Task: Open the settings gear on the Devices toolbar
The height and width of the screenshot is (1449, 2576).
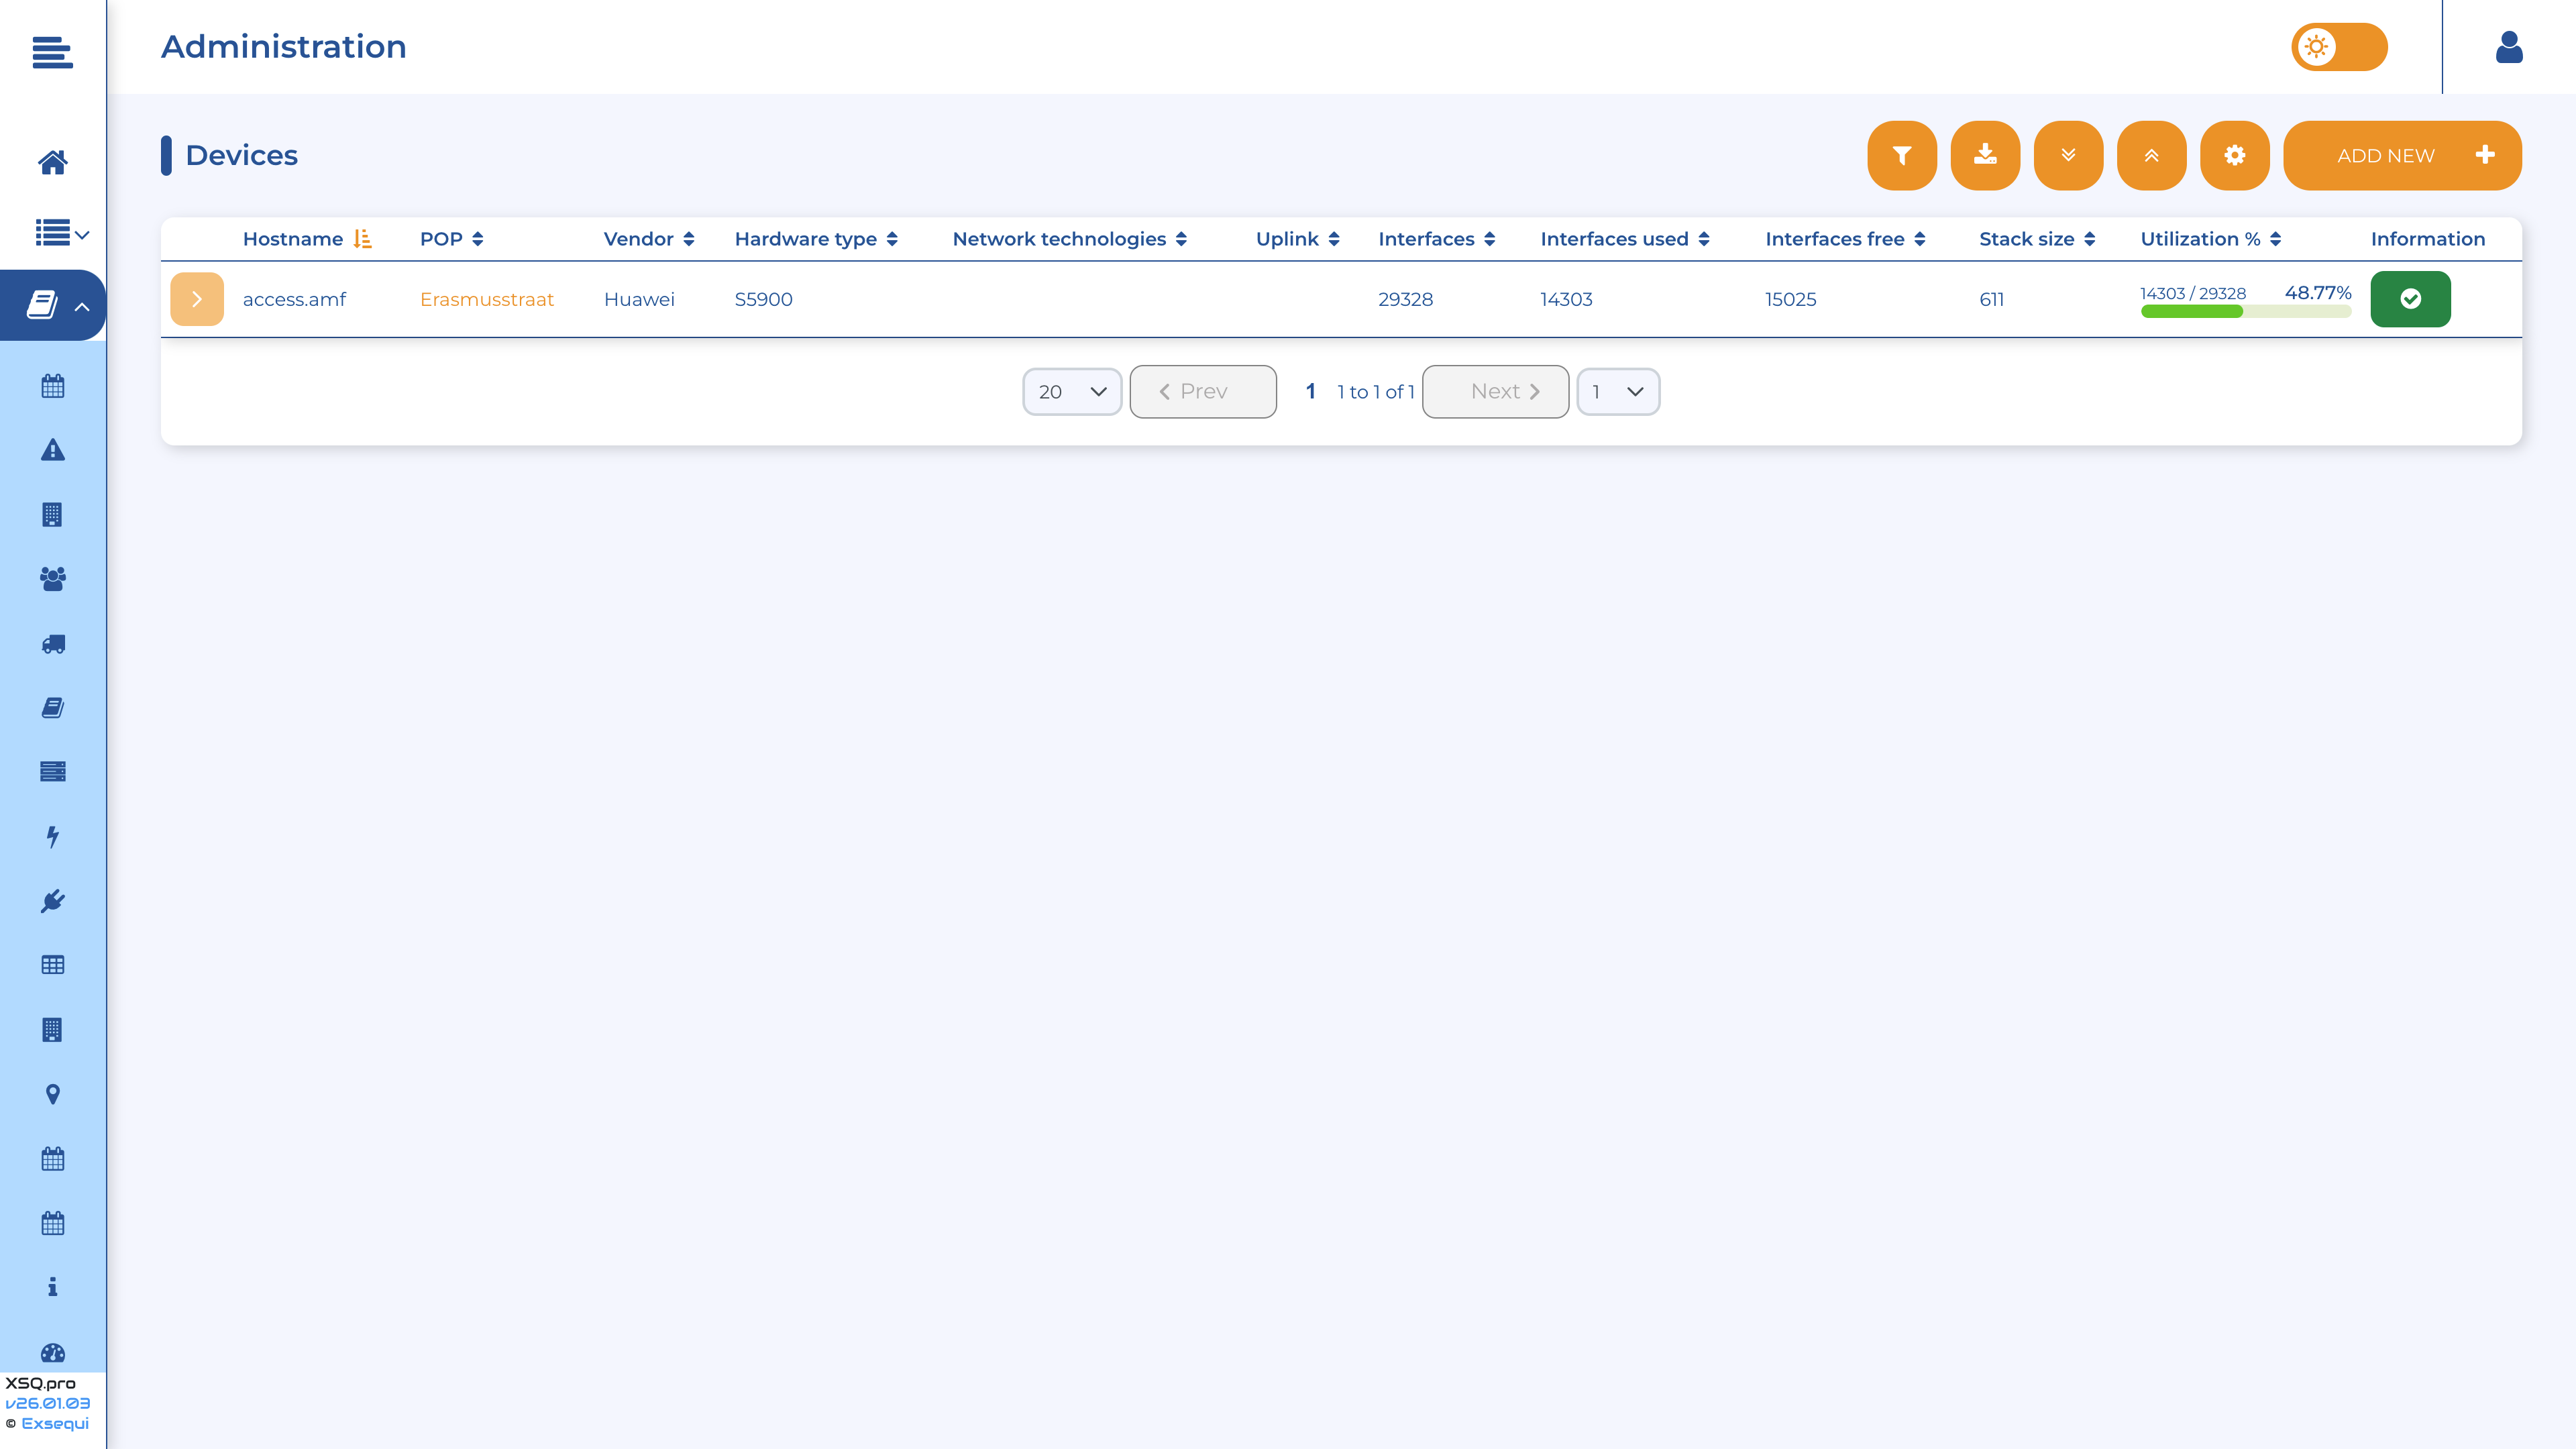Action: coord(2234,155)
